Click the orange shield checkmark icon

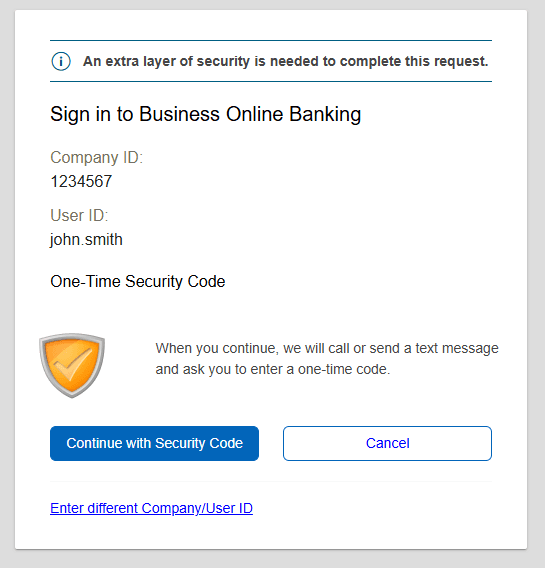(72, 365)
